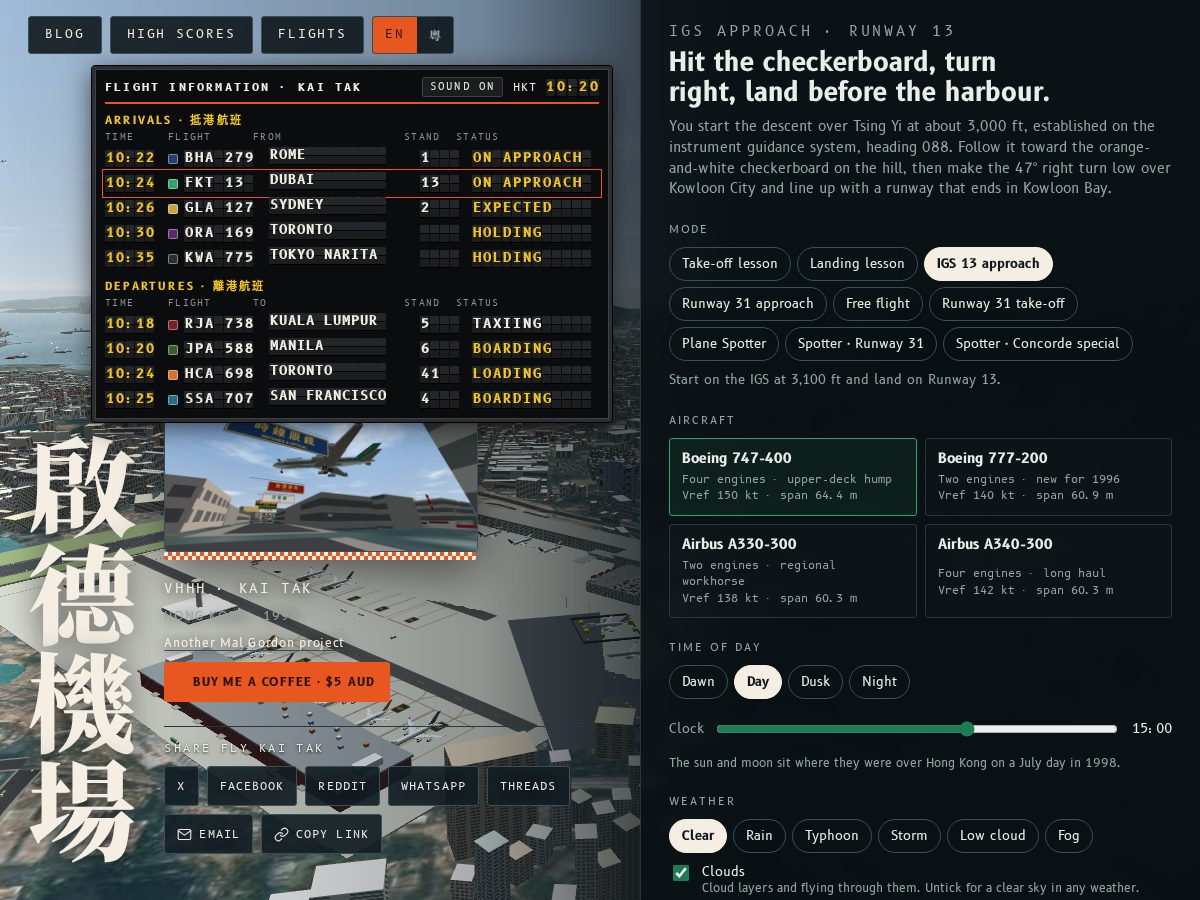Open the Blog page

pos(65,35)
